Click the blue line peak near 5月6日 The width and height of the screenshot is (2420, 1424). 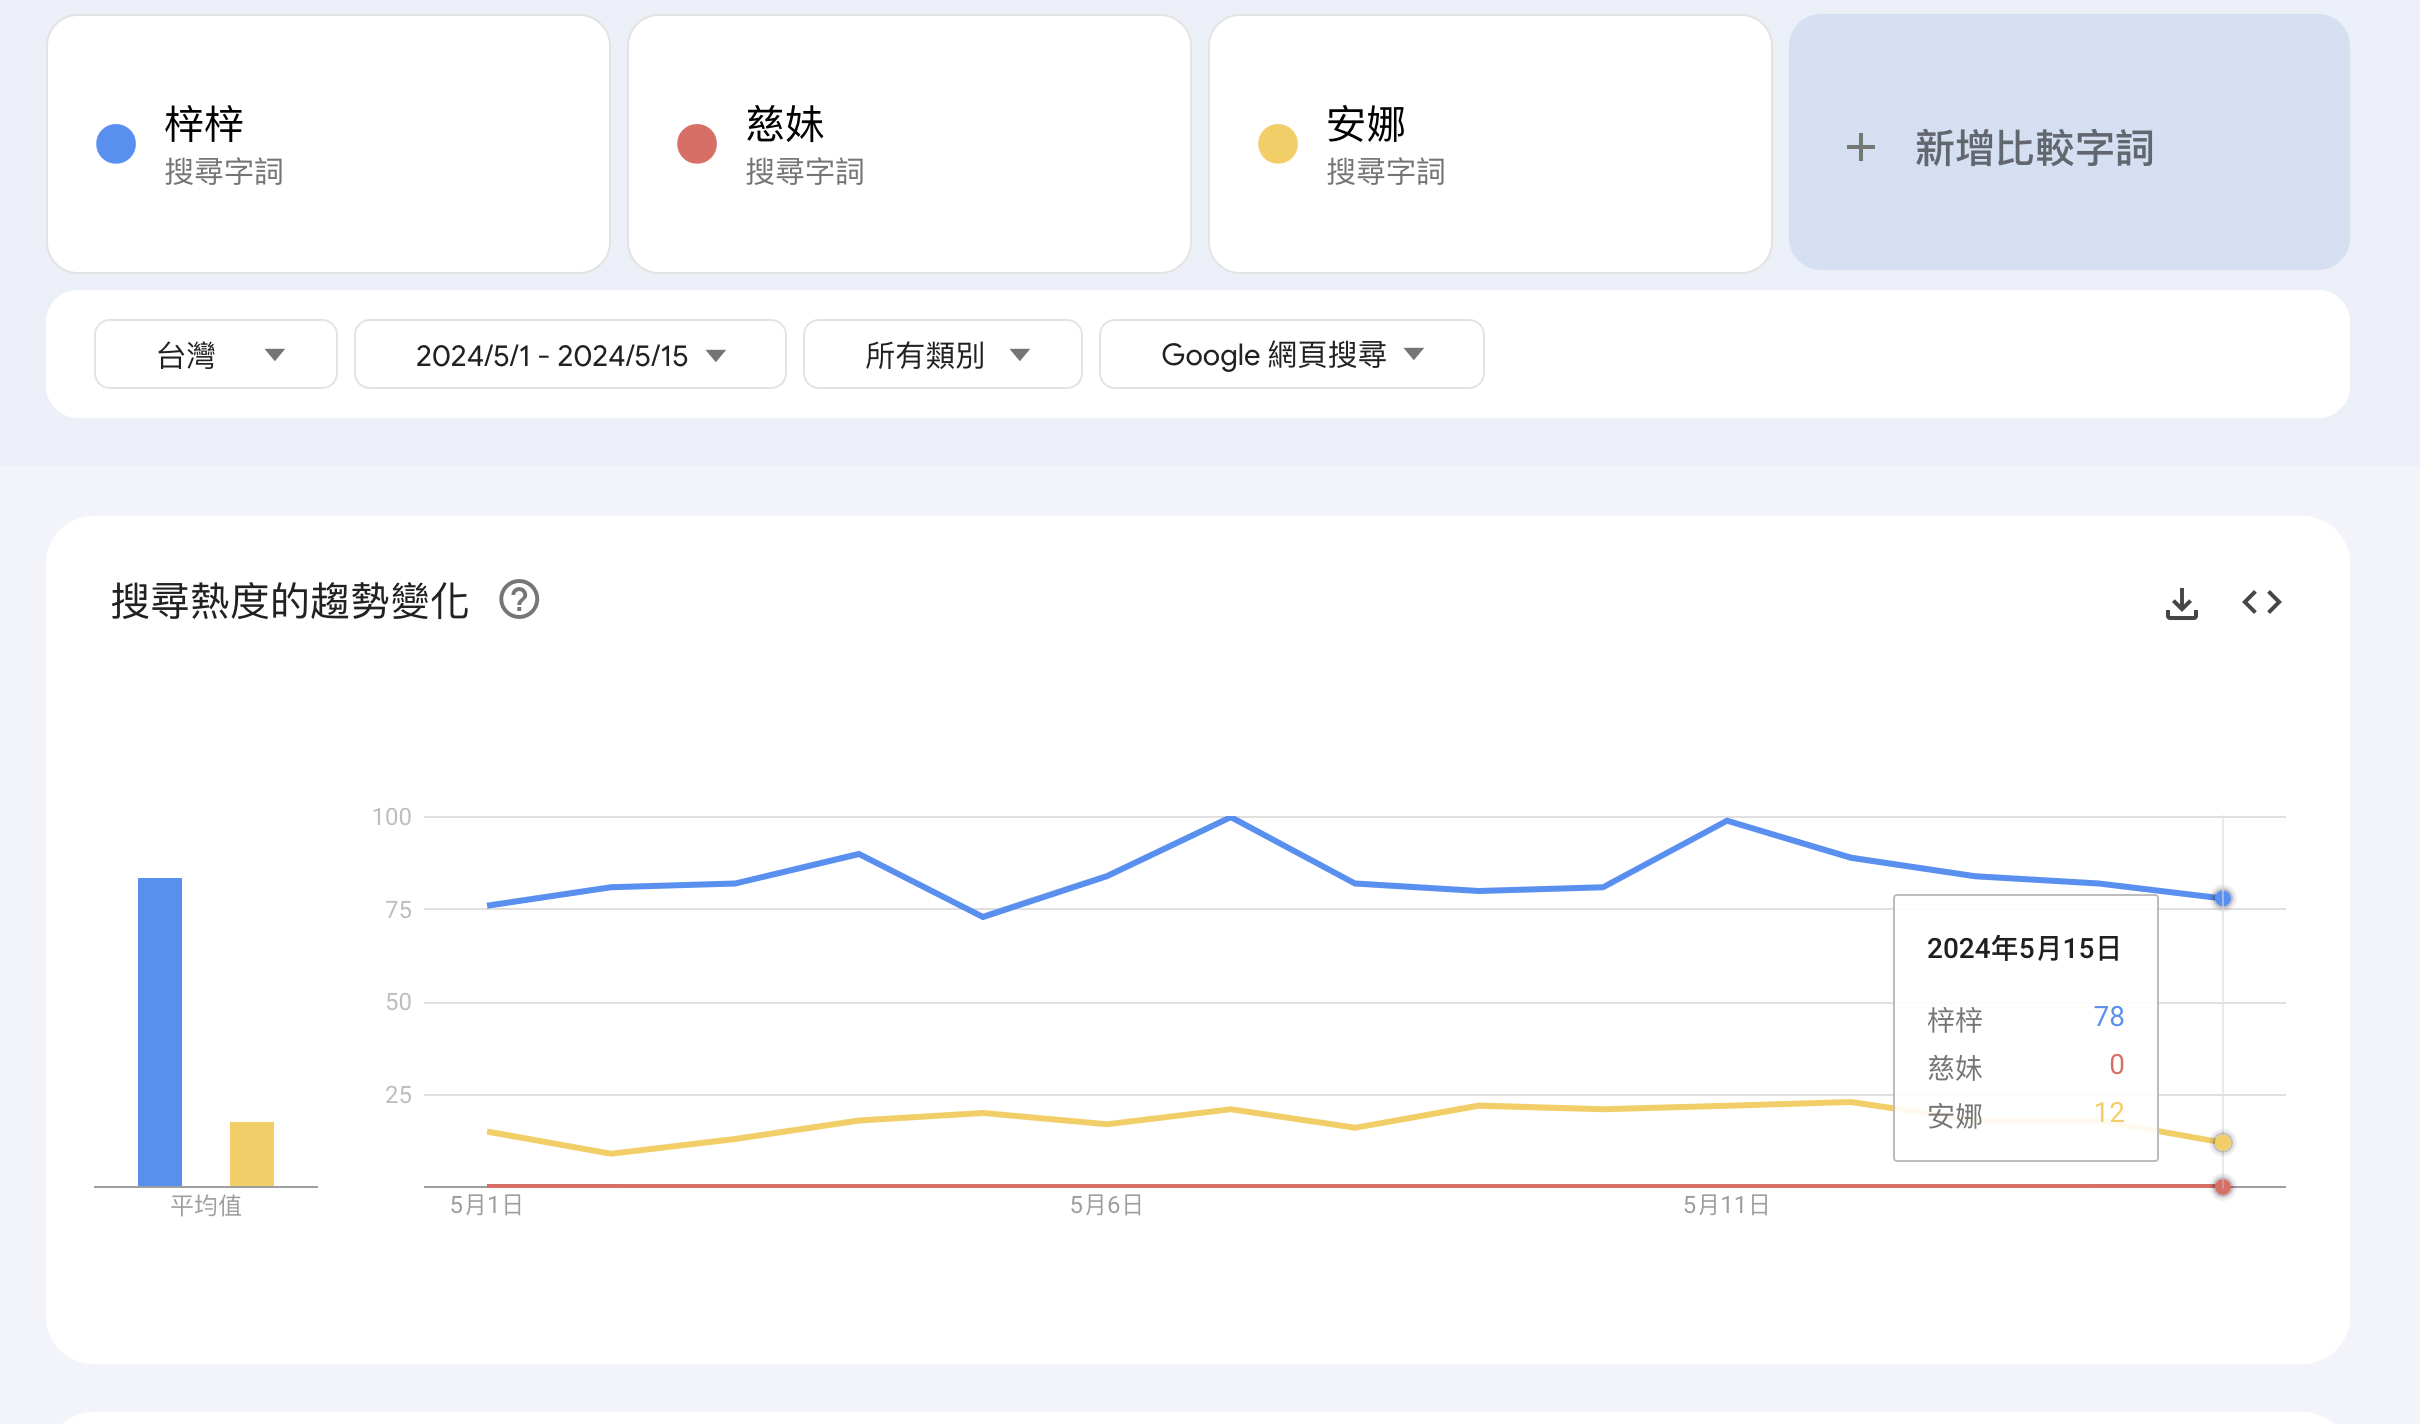click(1231, 818)
